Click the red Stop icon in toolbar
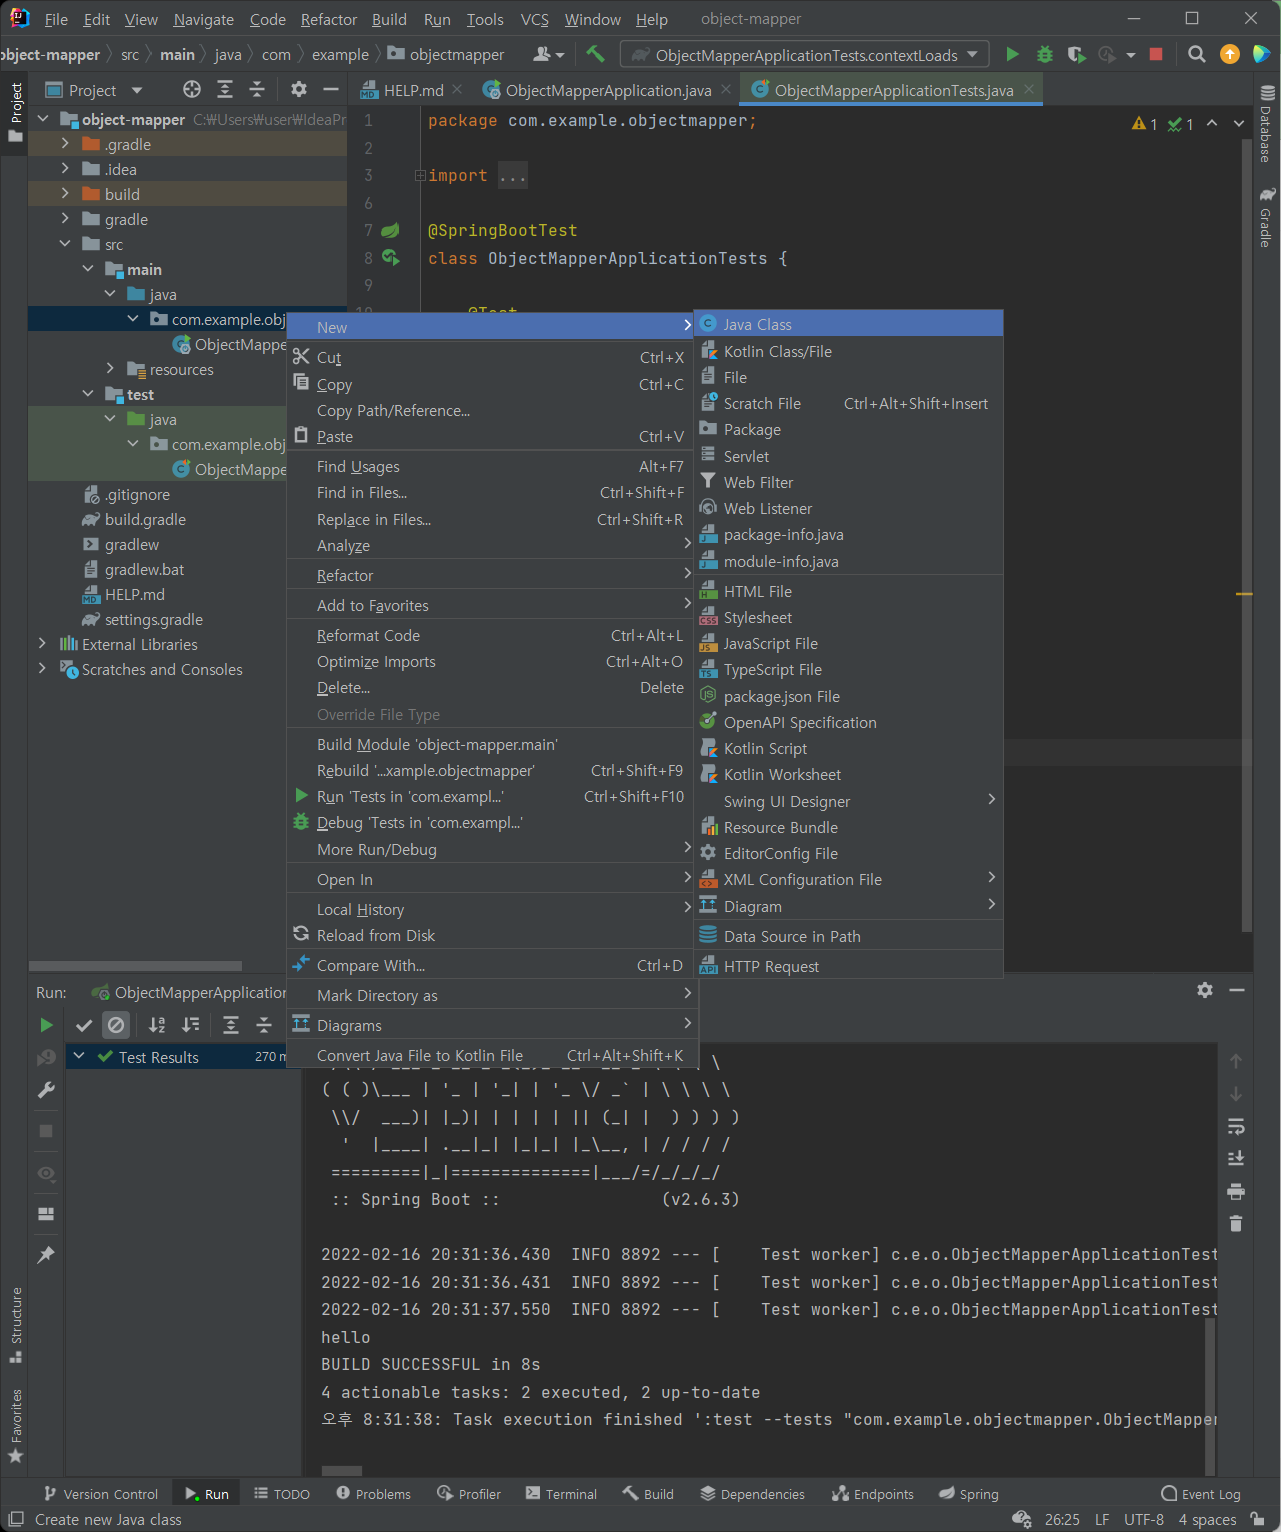 click(1156, 54)
